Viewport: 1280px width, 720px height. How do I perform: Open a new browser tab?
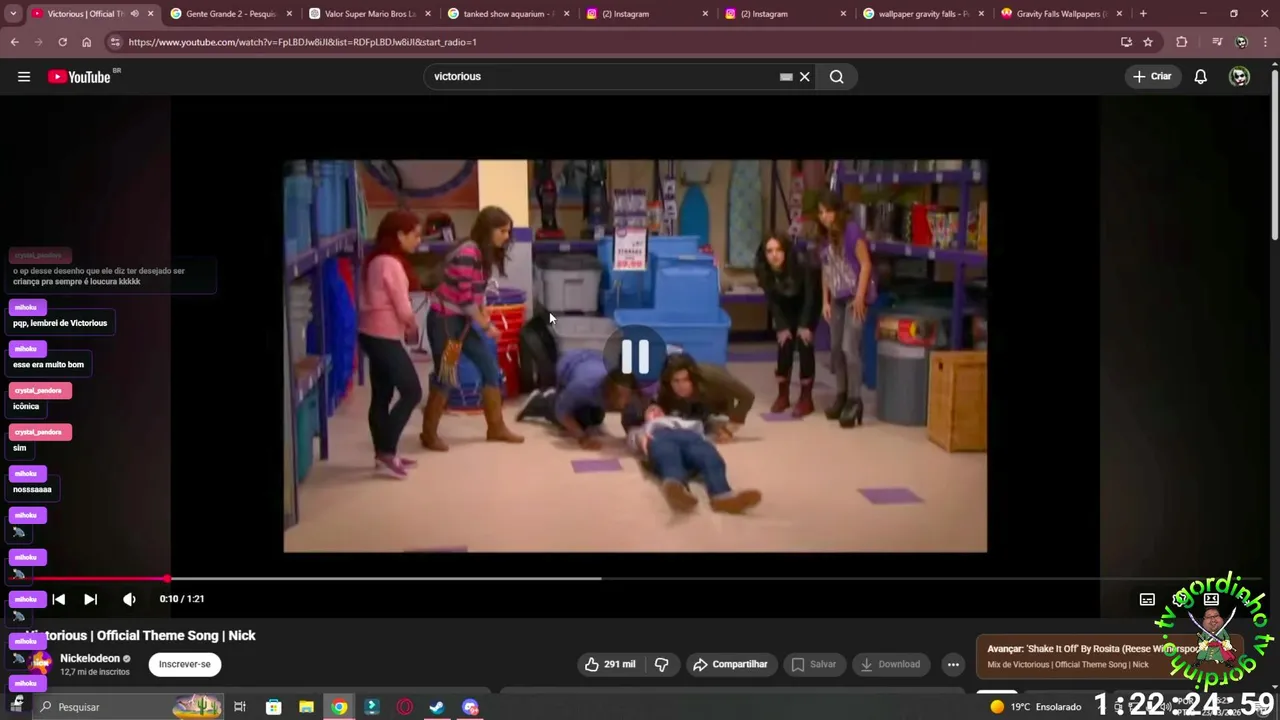coord(1143,14)
